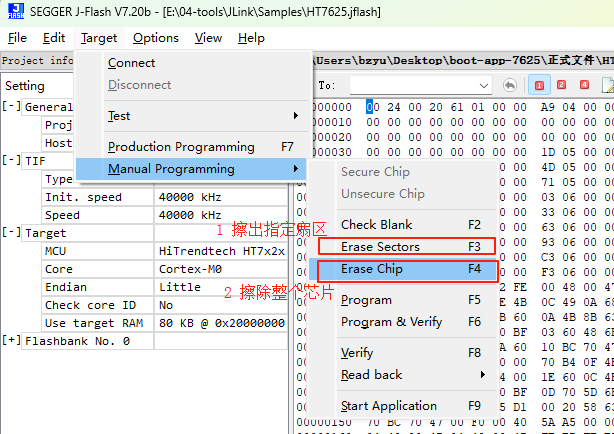Choose Check Blank F2

tap(403, 224)
